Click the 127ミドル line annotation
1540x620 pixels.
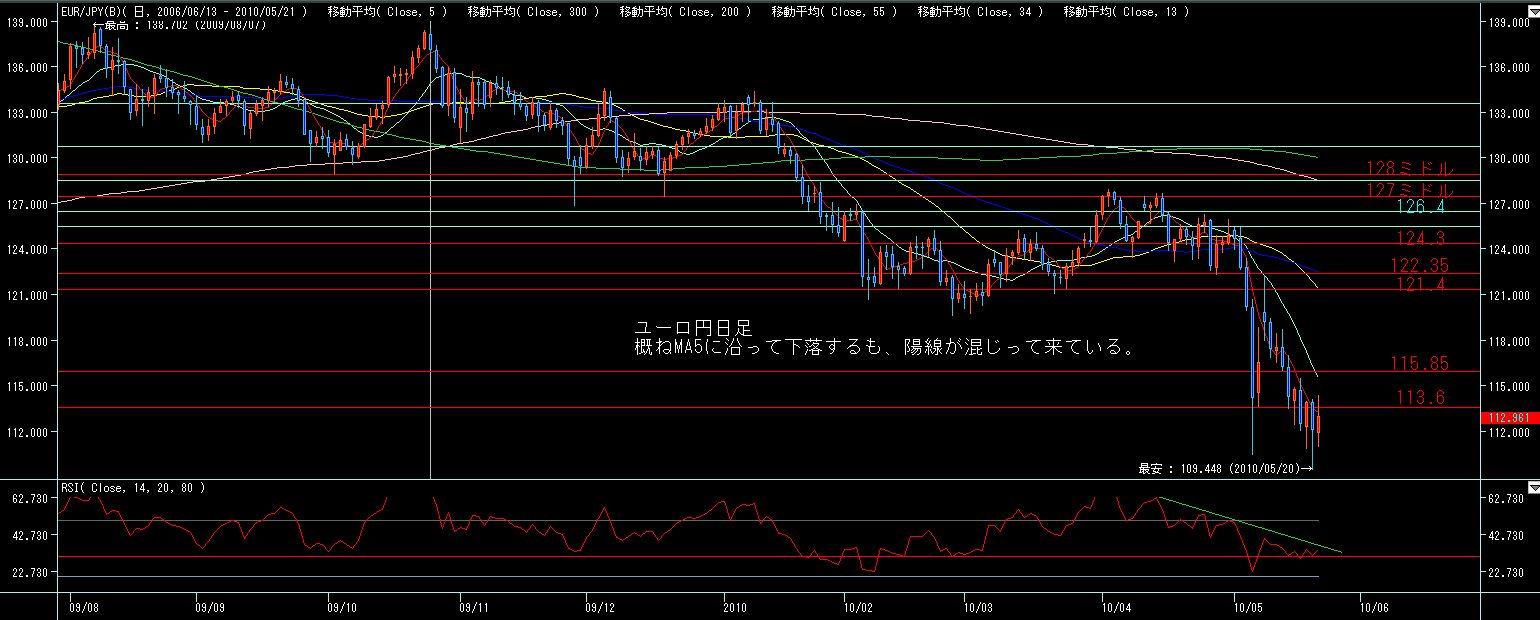(1410, 190)
